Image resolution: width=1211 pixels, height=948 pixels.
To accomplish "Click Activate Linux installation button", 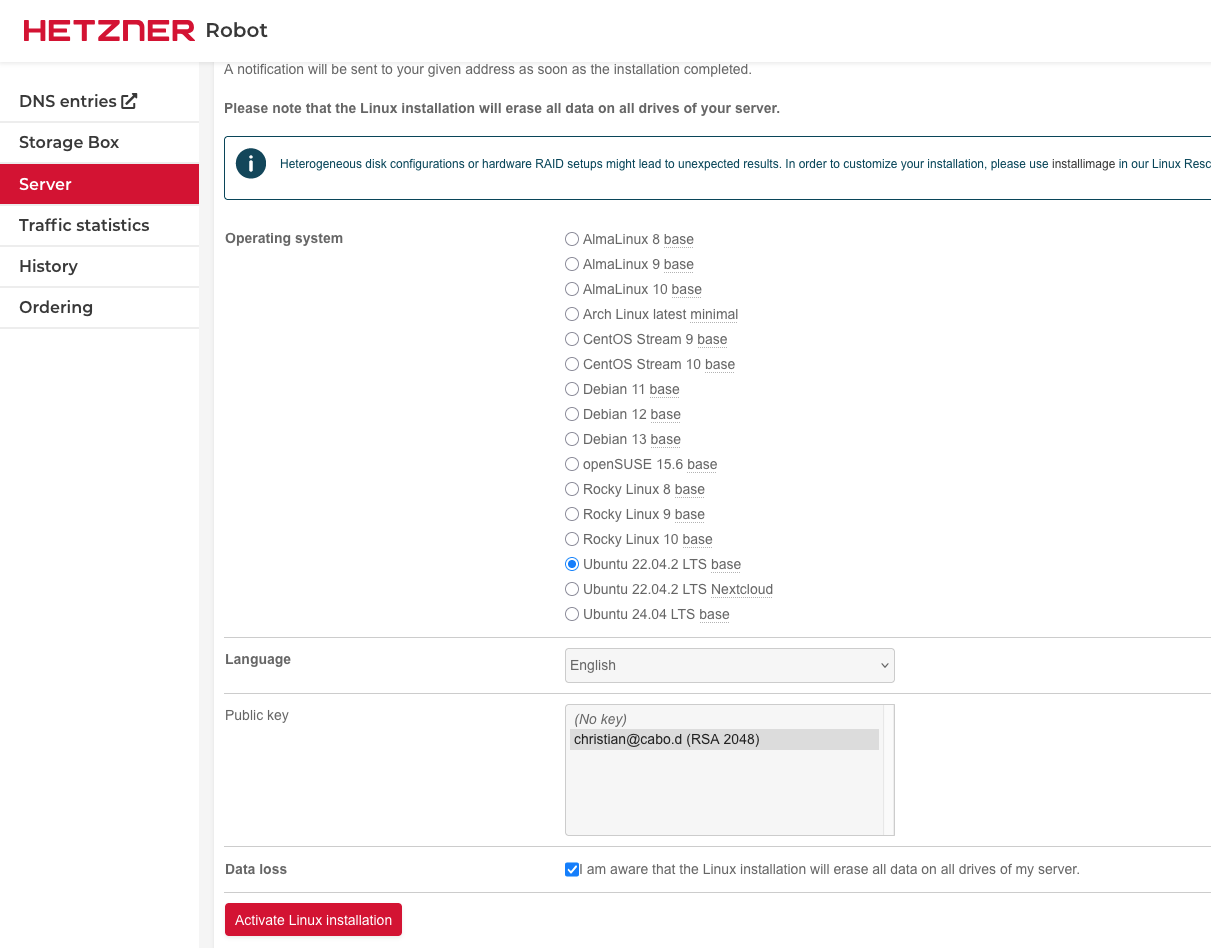I will point(313,920).
